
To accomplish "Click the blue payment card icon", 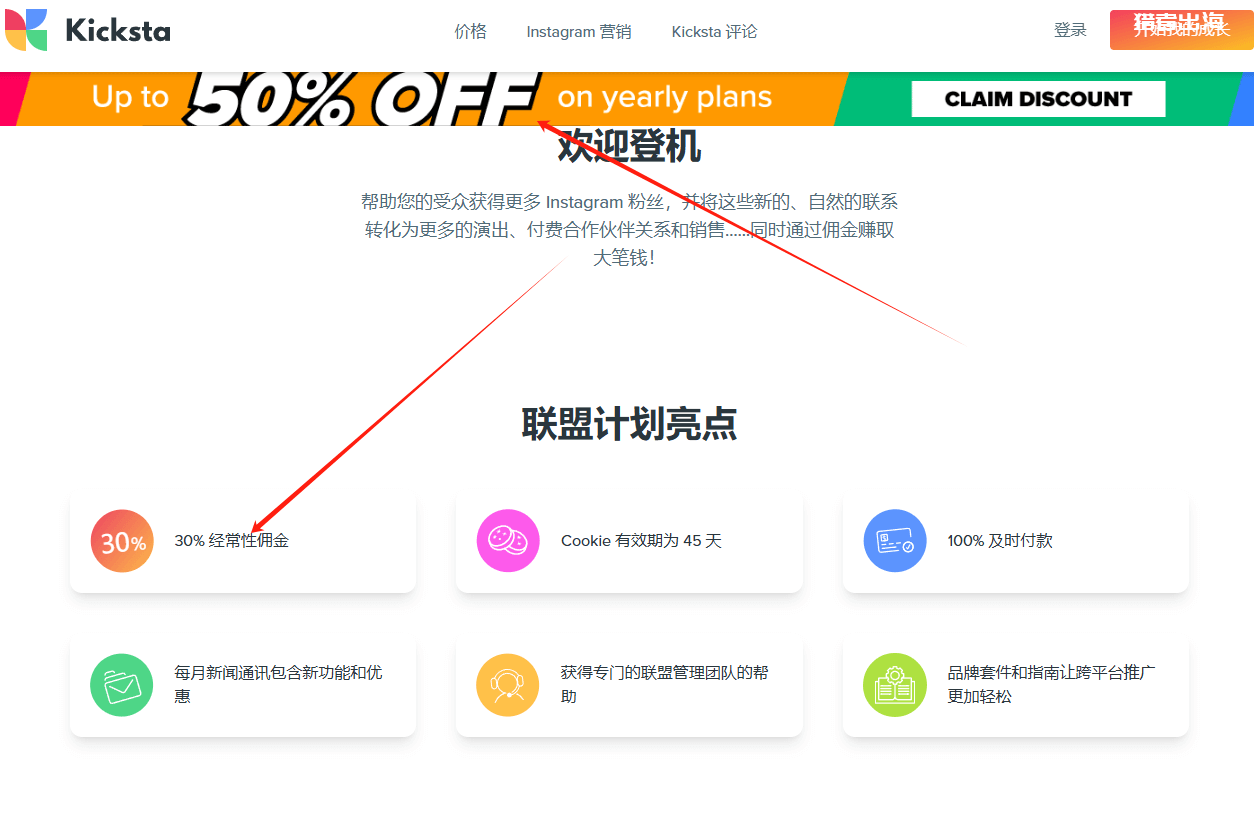I will pyautogui.click(x=895, y=541).
